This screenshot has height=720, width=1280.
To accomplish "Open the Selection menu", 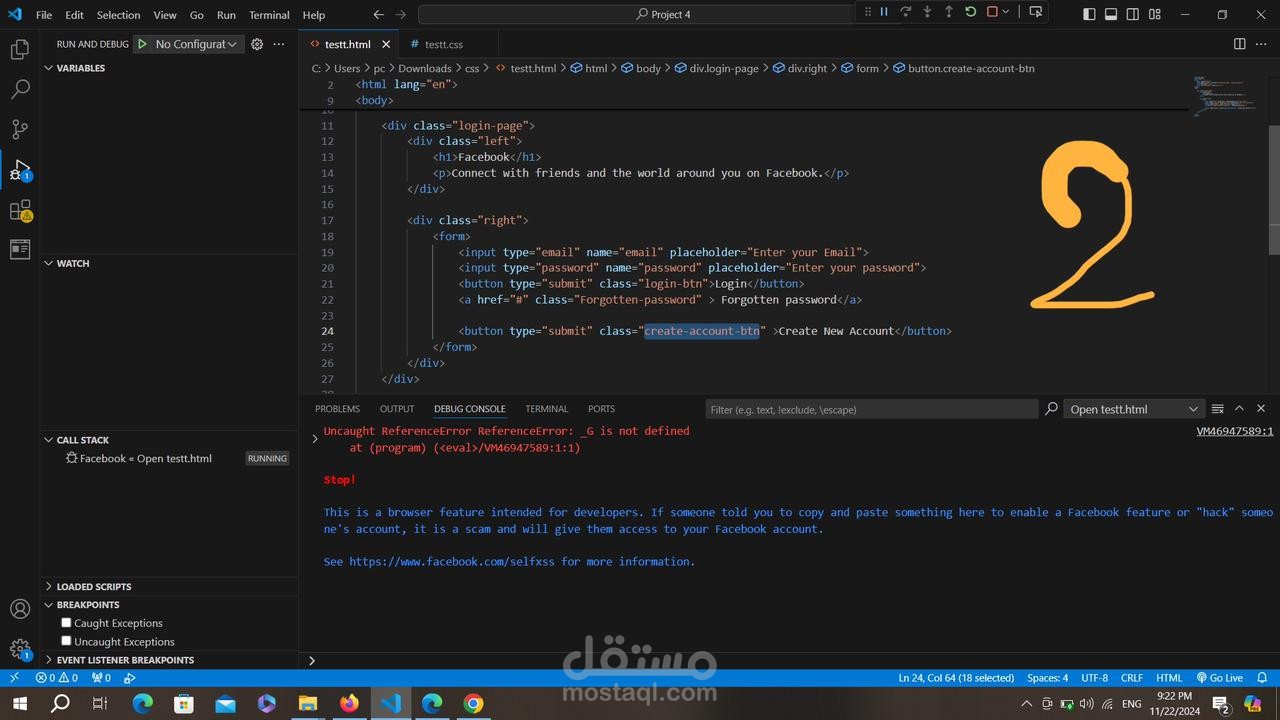I will [x=118, y=15].
